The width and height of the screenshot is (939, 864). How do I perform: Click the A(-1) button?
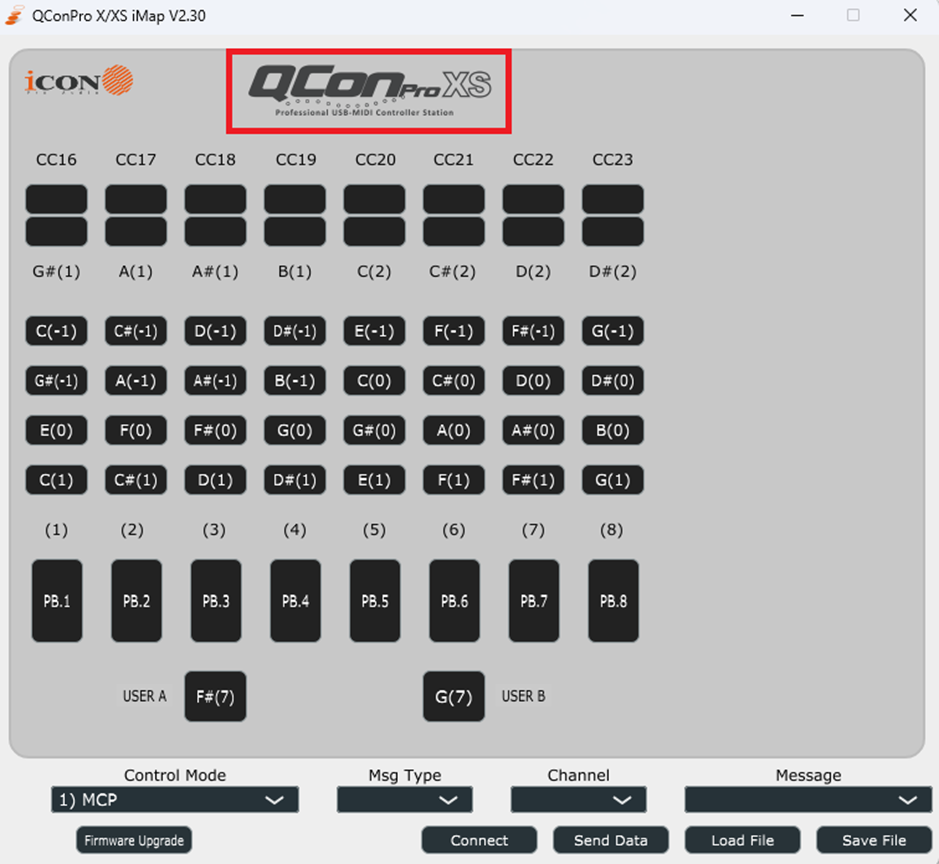(x=136, y=381)
